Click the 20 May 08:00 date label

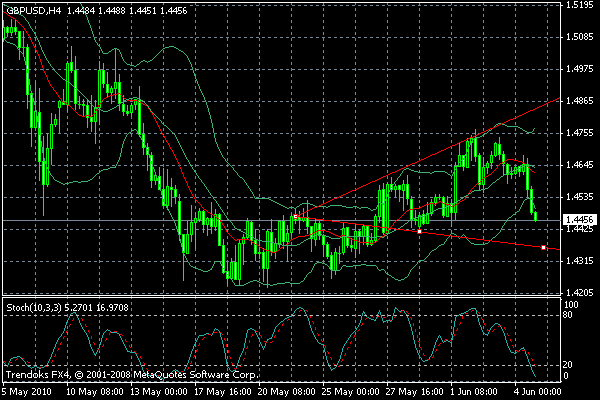coord(287,392)
